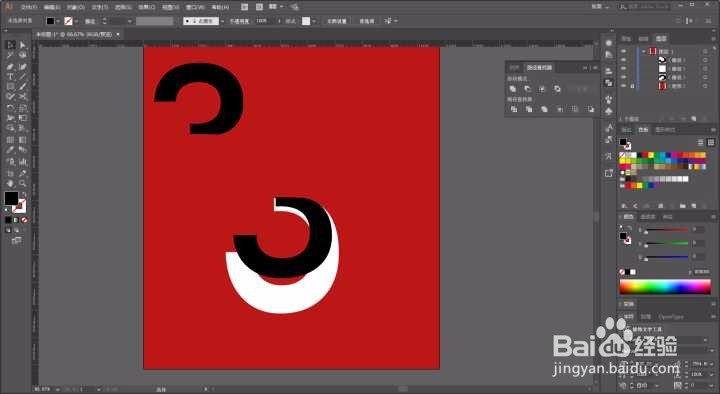Select the Rotate tool
This screenshot has width=720, height=394.
pos(11,108)
